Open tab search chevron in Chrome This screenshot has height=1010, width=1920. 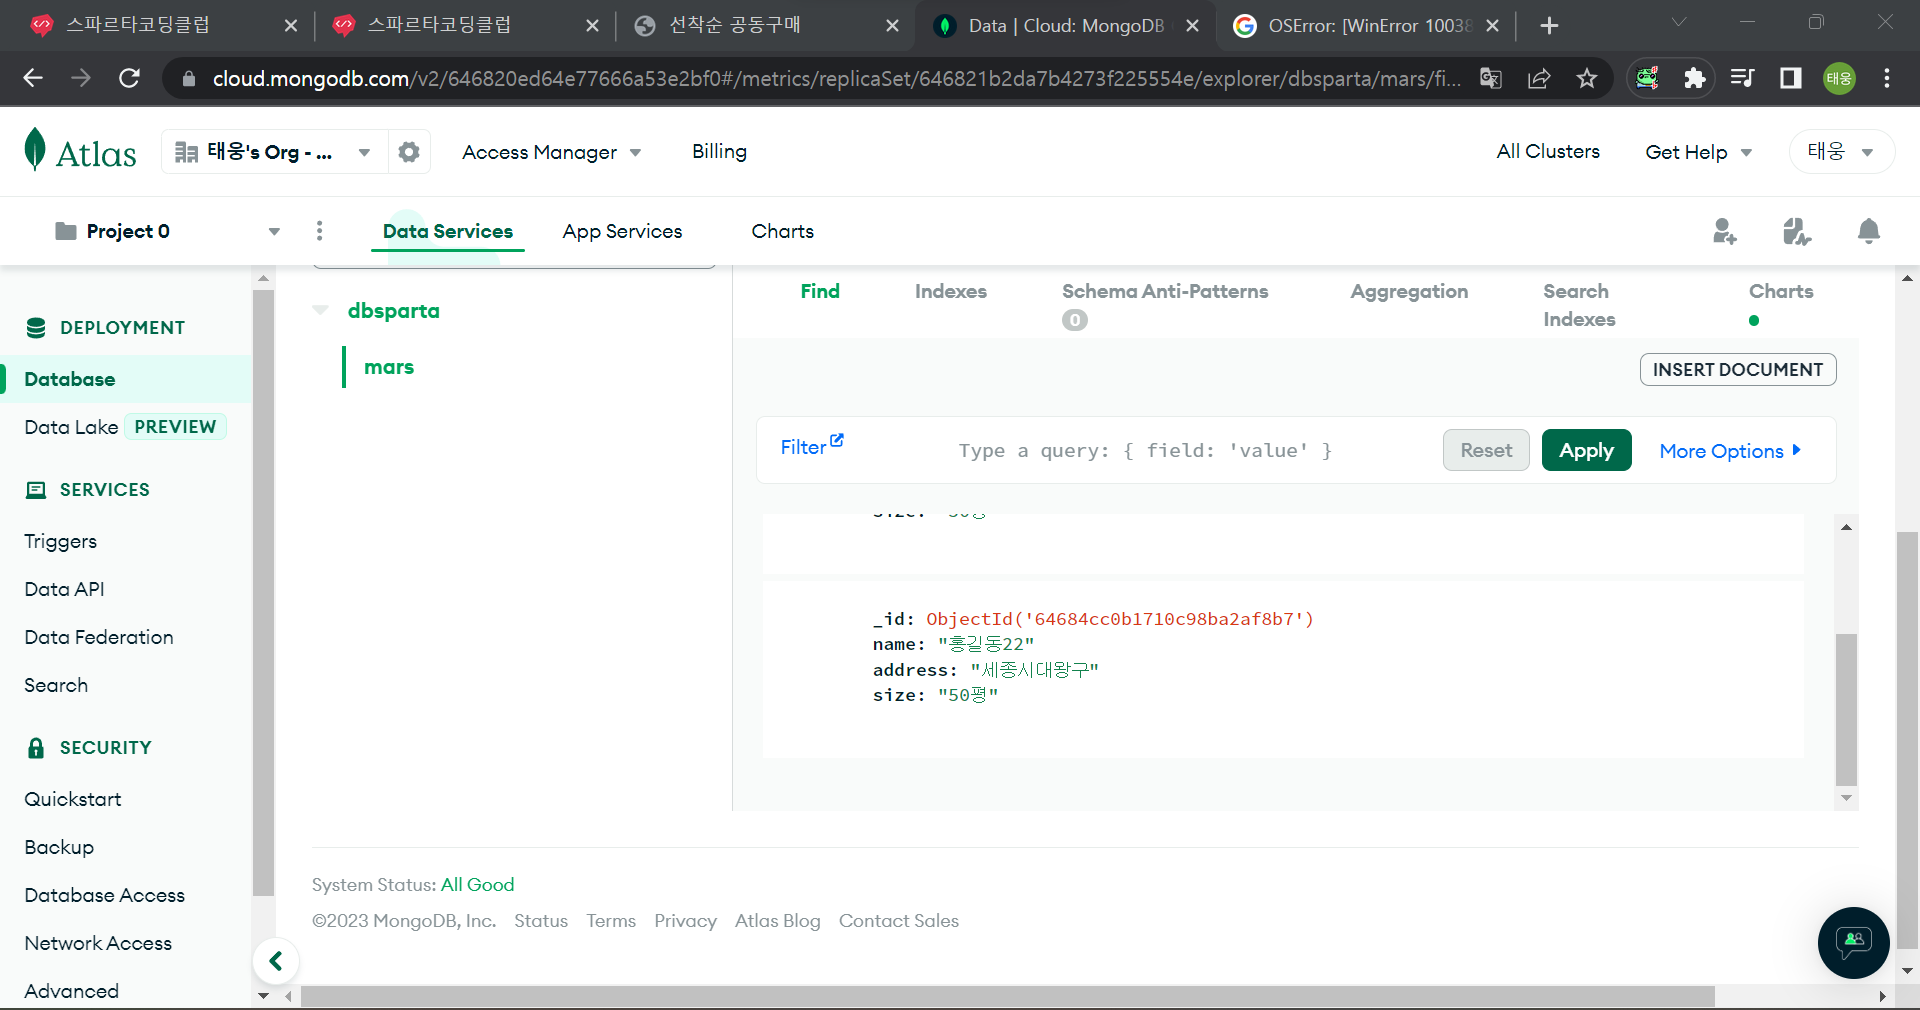tap(1679, 22)
